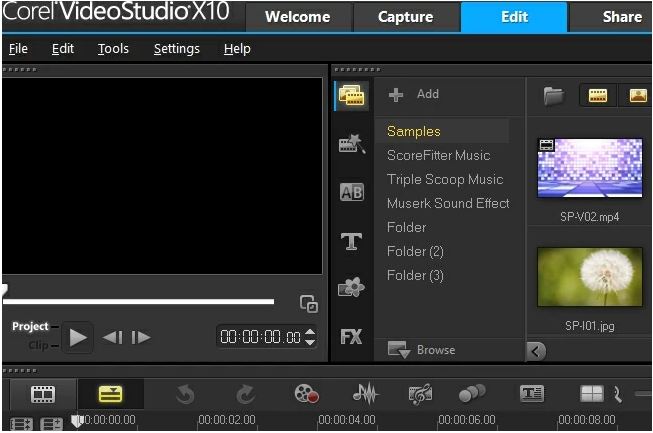Viewport: 653px width, 433px height.
Task: Click the Add/Remove Chapter Point track icon
Action: 51,425
